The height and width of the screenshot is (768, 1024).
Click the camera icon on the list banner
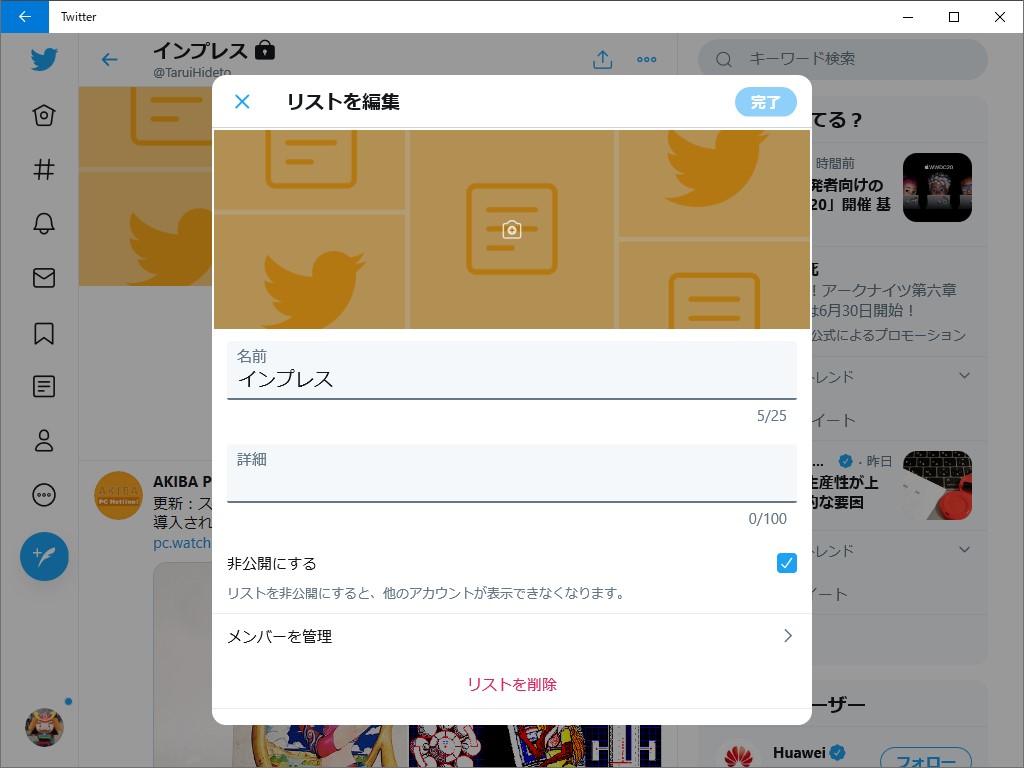[x=511, y=228]
